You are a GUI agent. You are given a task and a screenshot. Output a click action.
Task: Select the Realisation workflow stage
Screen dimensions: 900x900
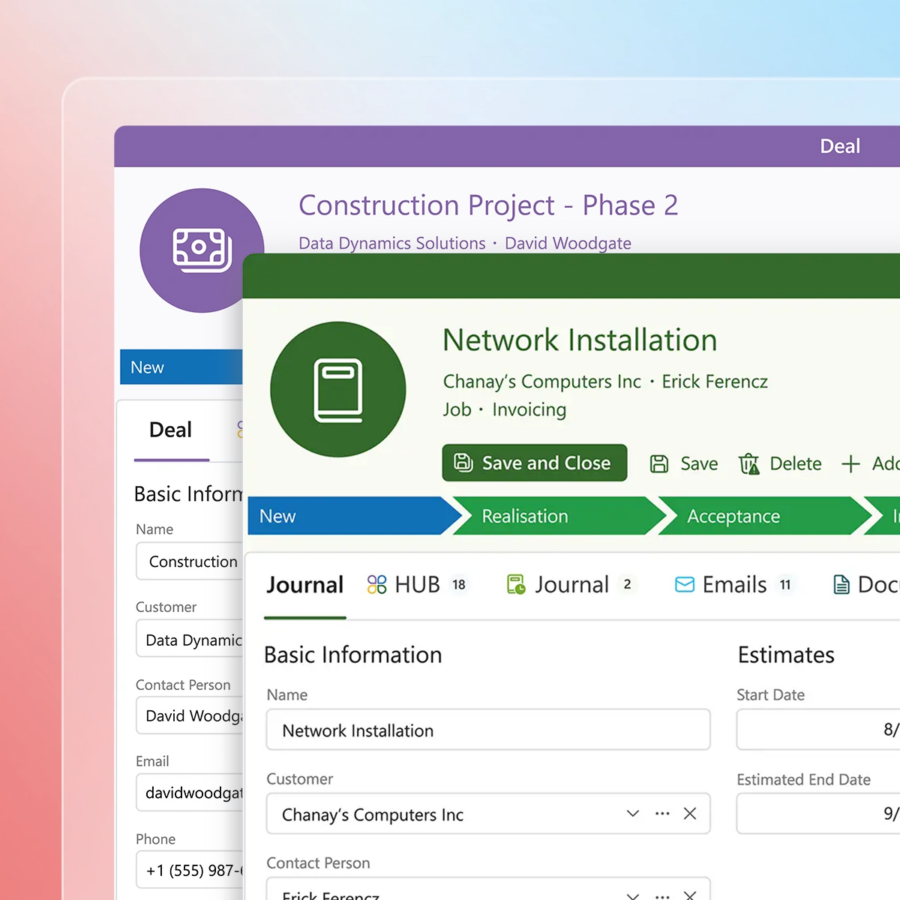click(558, 516)
